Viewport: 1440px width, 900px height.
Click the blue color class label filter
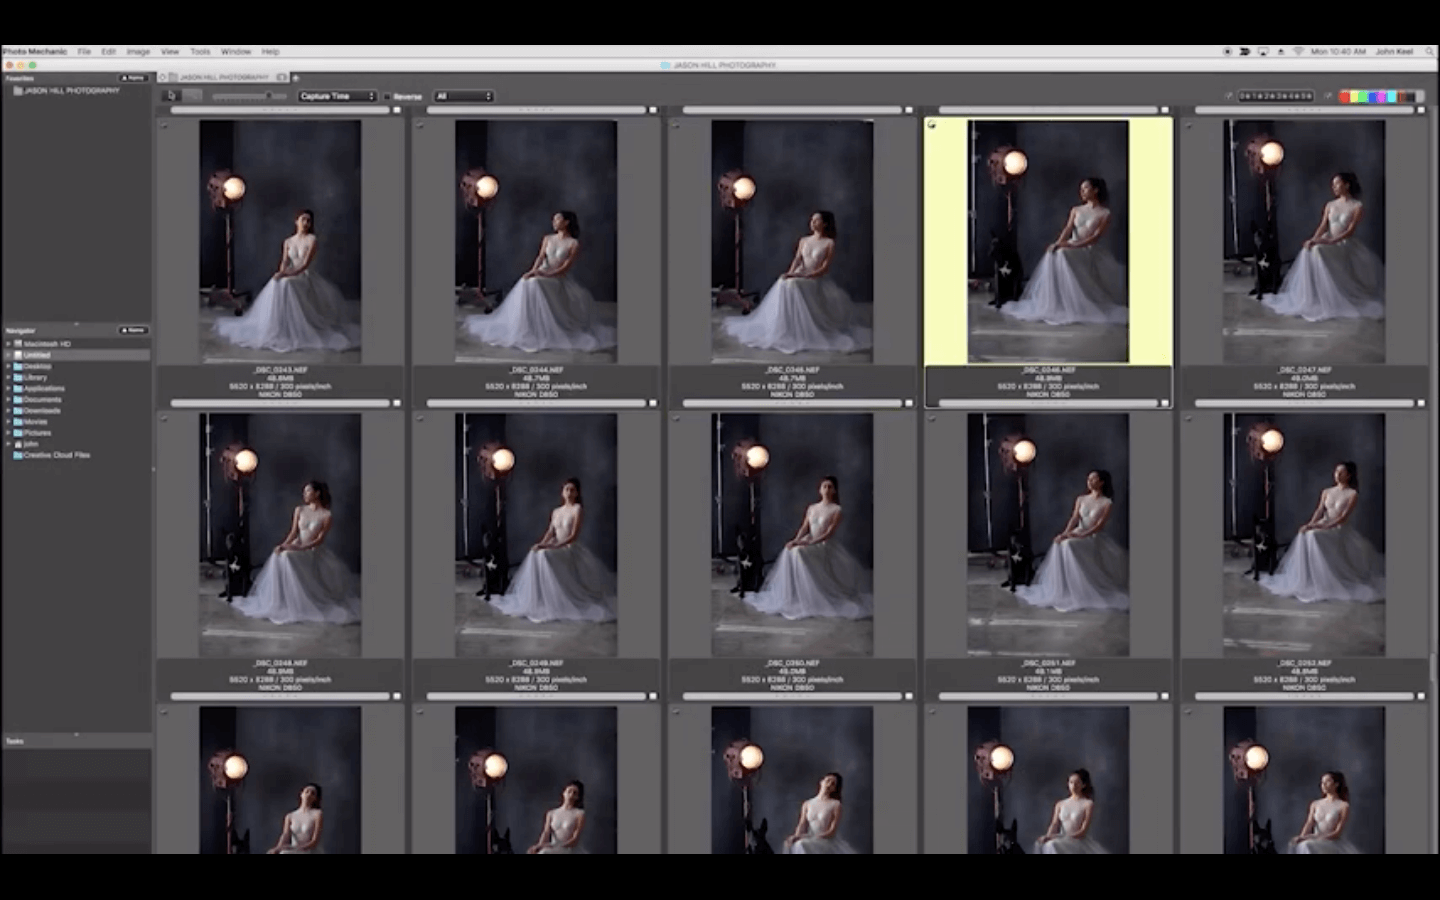[1373, 97]
